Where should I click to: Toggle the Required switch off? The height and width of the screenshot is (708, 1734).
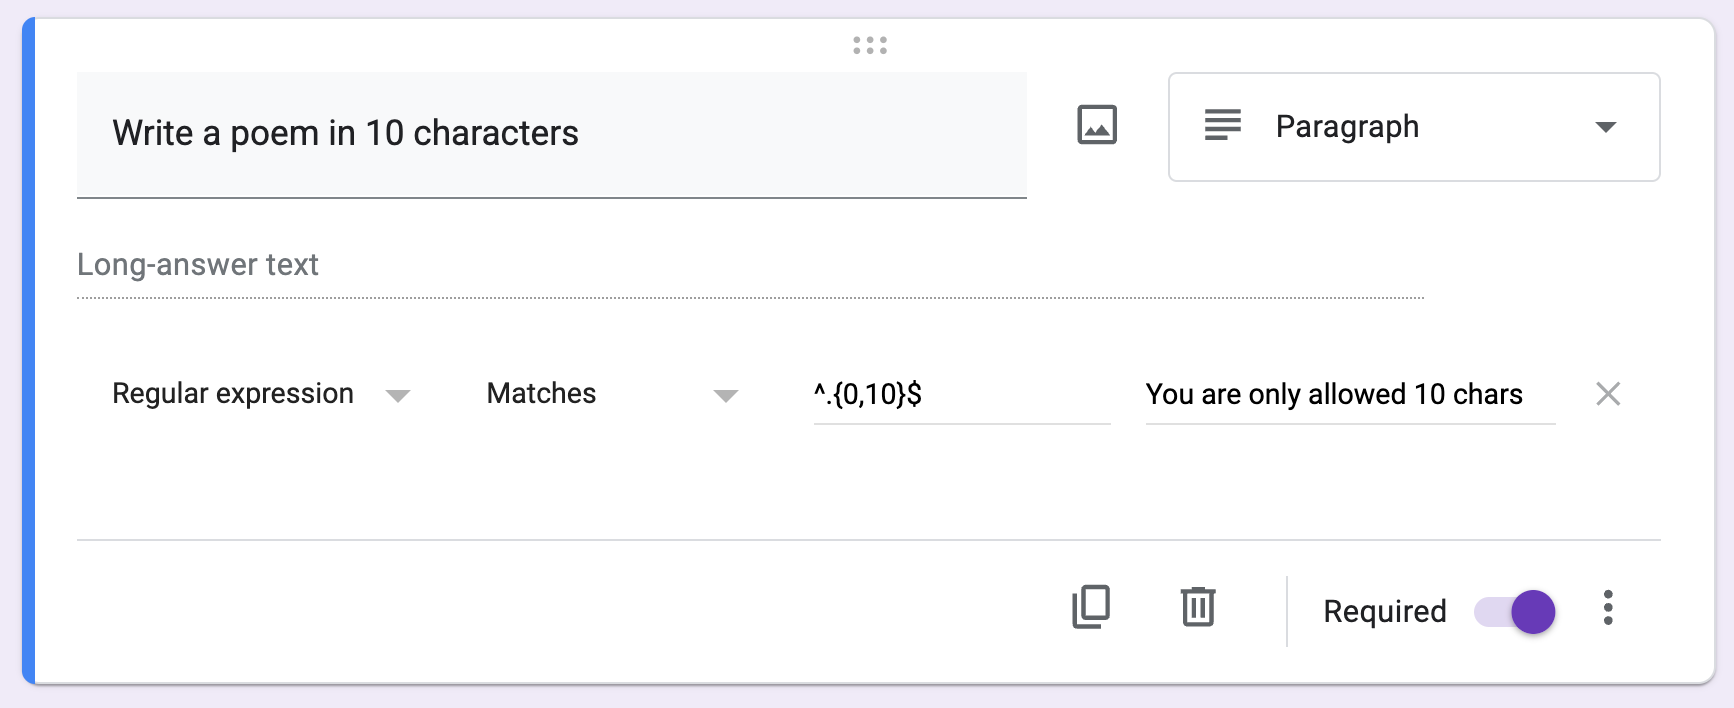tap(1516, 611)
